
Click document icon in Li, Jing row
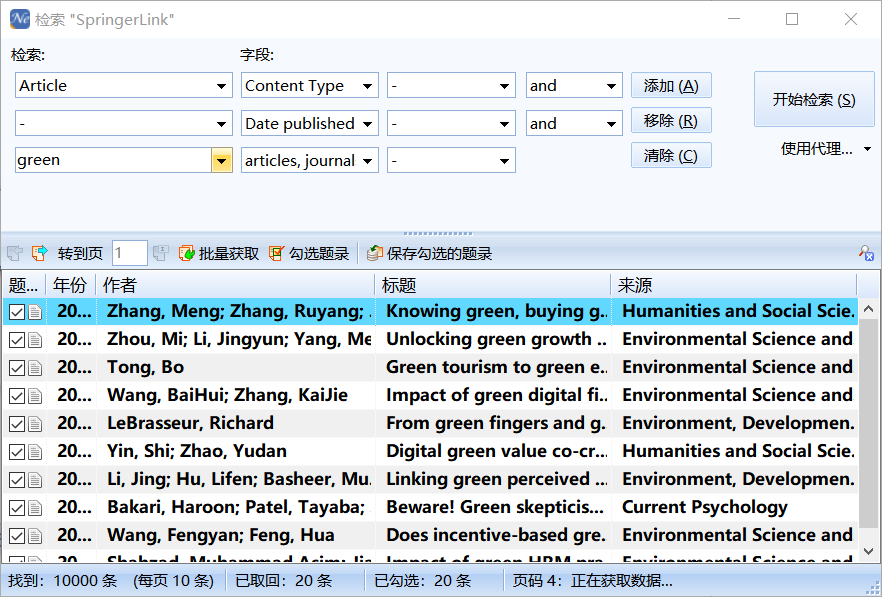tap(35, 480)
